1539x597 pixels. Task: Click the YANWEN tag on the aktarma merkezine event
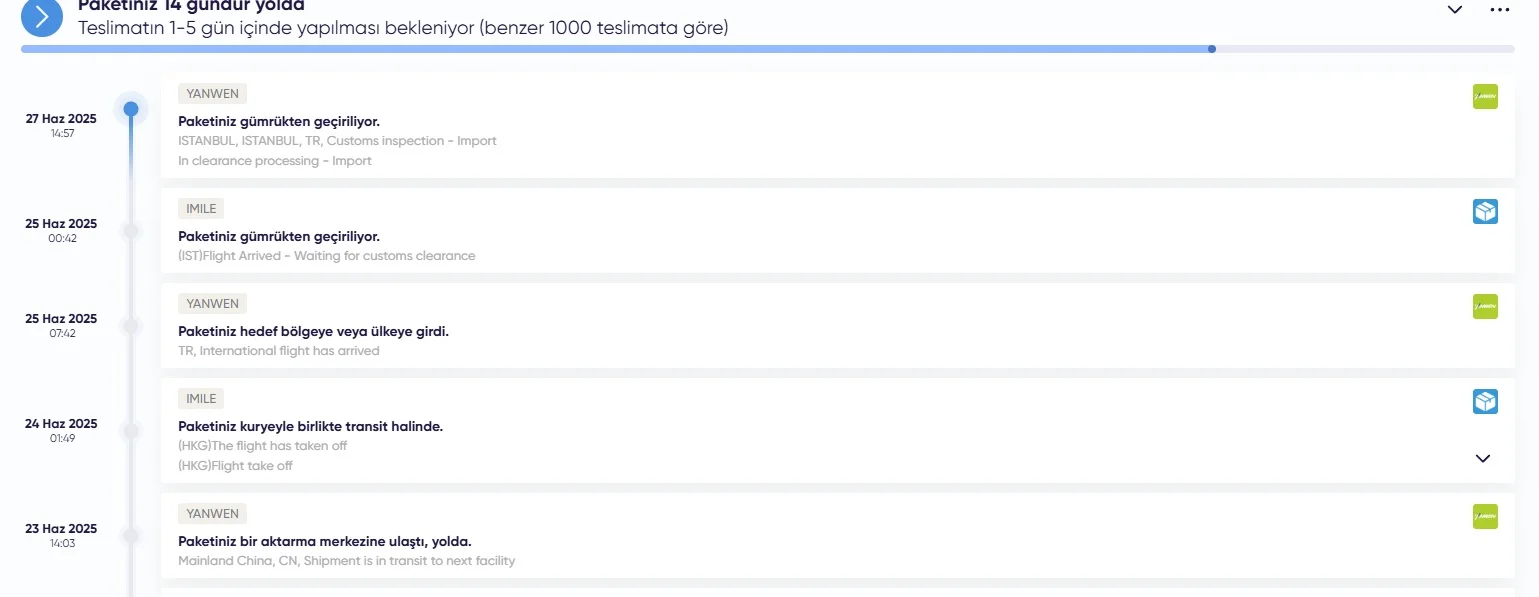[x=212, y=514]
